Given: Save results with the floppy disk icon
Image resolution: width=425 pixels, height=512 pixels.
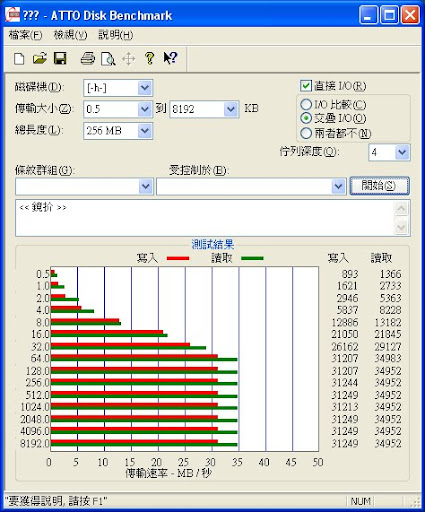Looking at the screenshot, I should 60,59.
